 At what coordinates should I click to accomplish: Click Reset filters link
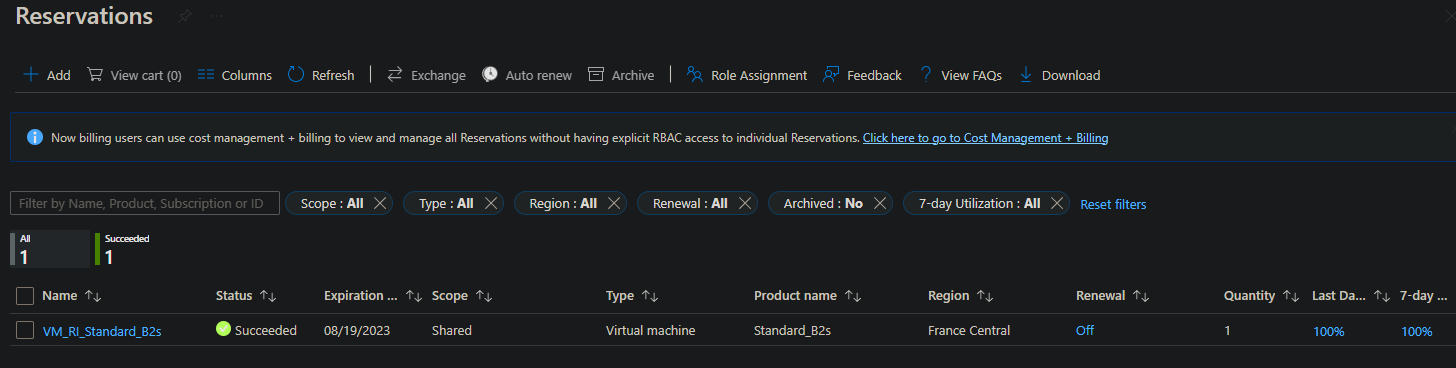[x=1113, y=204]
